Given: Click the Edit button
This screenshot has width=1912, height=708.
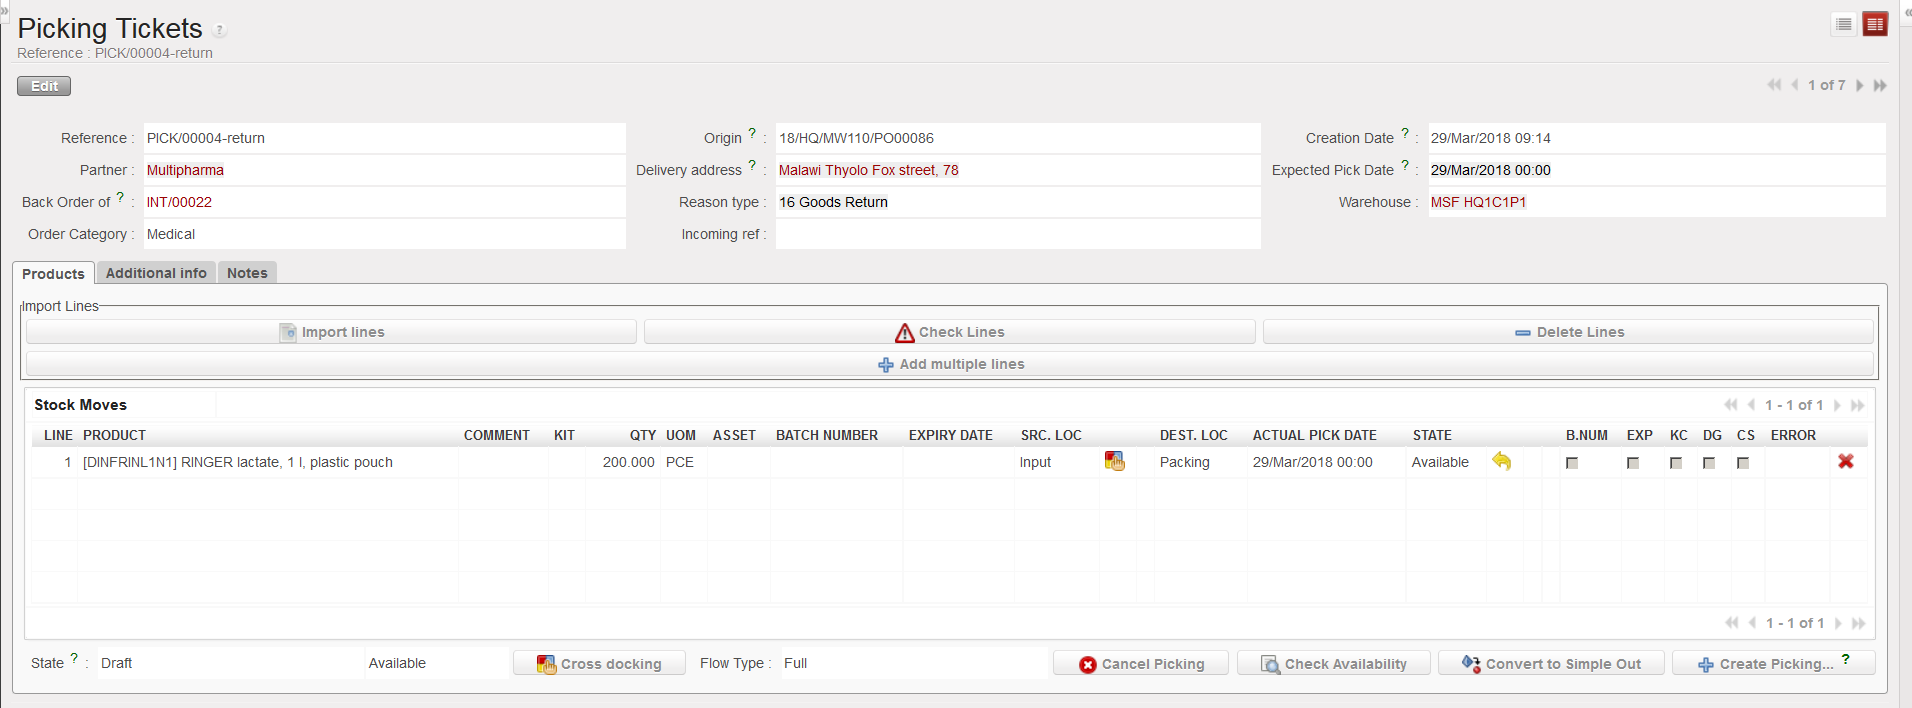Looking at the screenshot, I should click(x=44, y=86).
